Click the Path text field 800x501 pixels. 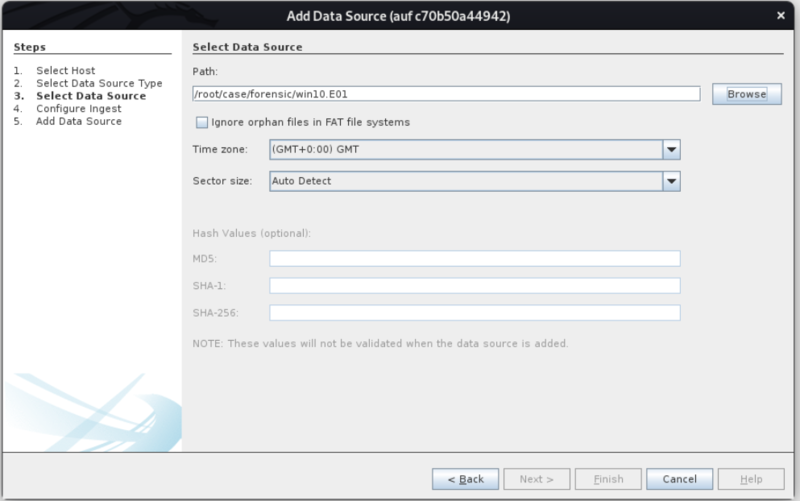pyautogui.click(x=445, y=94)
